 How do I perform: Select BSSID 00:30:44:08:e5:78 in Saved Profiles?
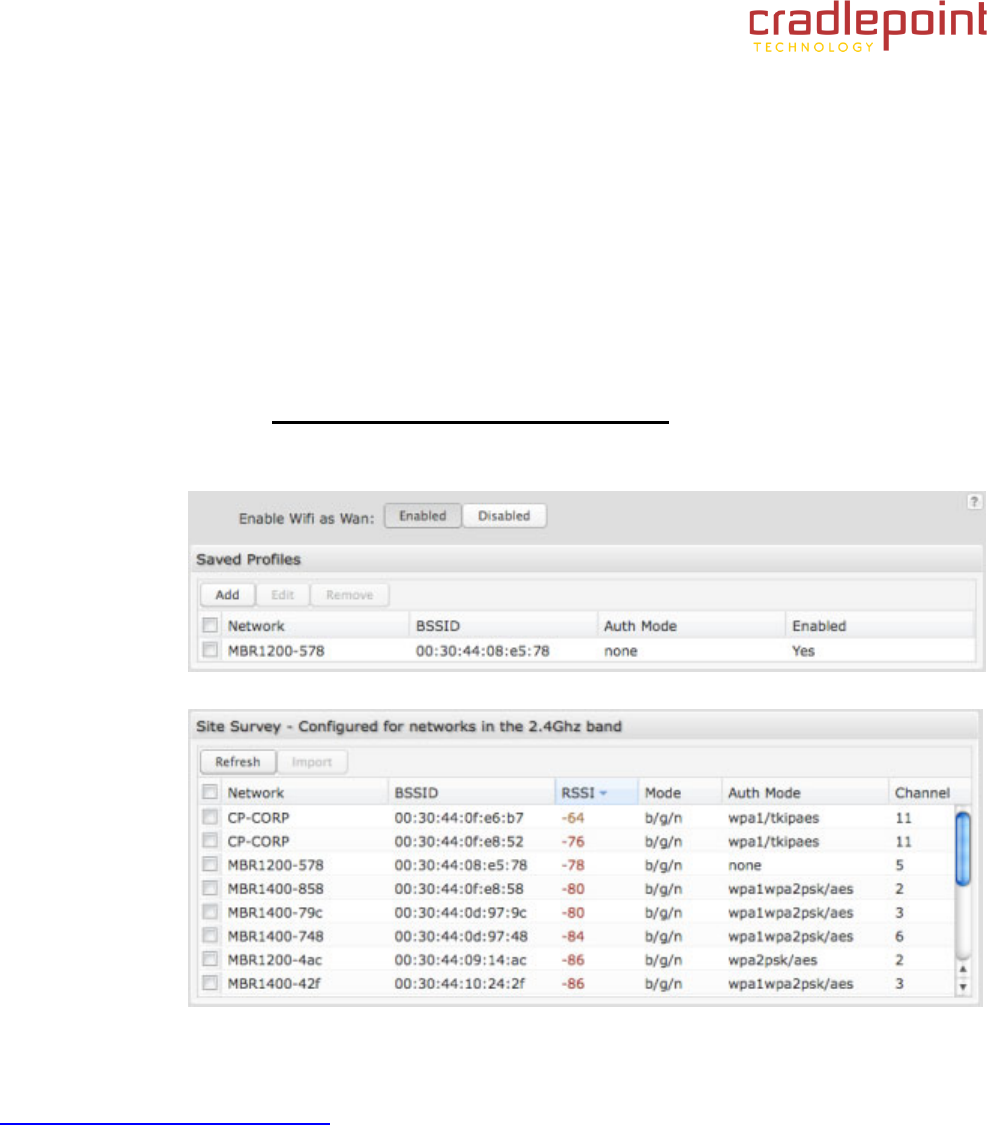[483, 651]
